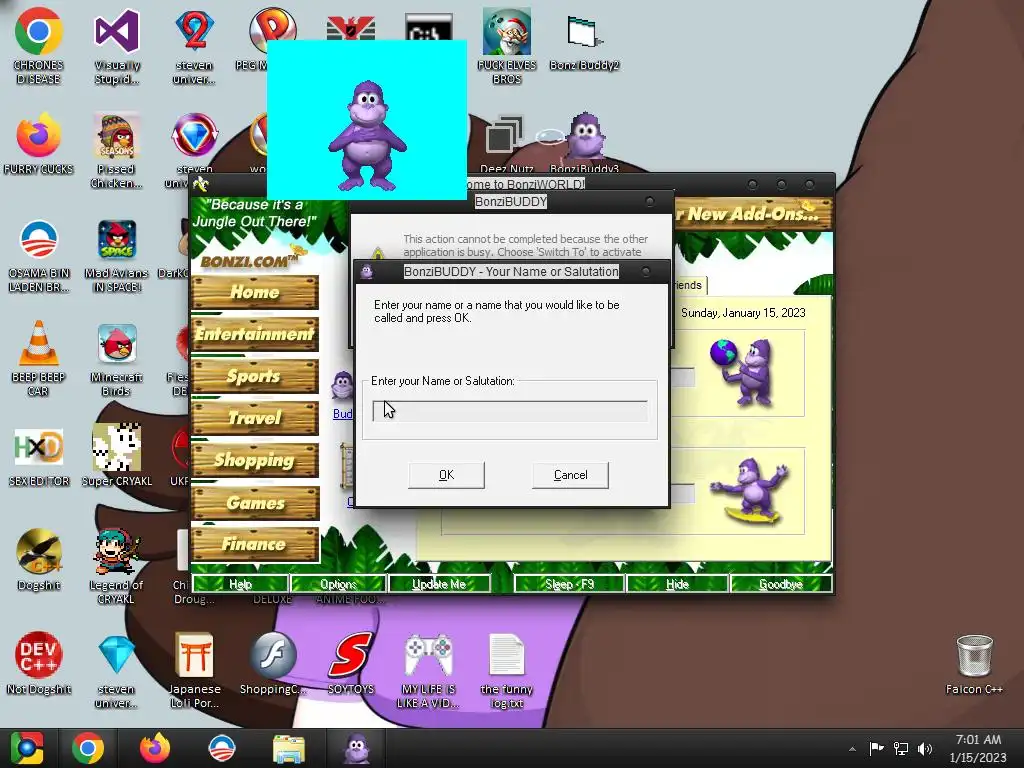This screenshot has width=1024, height=768.
Task: Open SEX EDITOR HxD desktop icon
Action: click(39, 456)
